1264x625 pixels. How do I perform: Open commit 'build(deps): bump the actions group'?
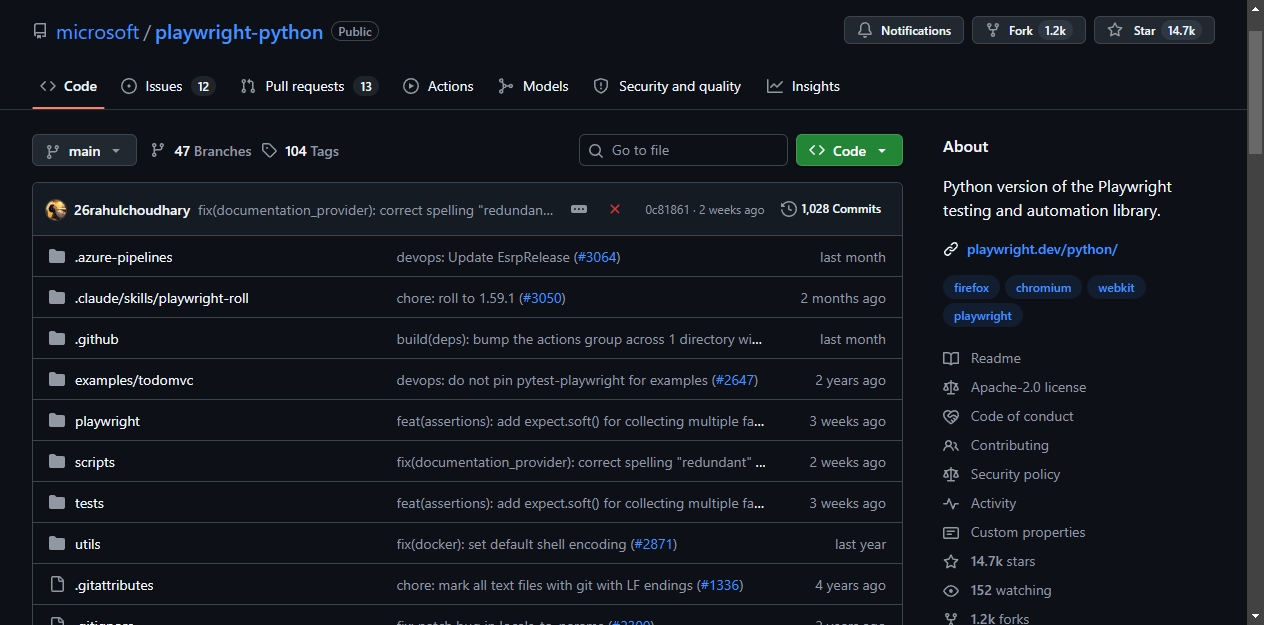coord(580,339)
